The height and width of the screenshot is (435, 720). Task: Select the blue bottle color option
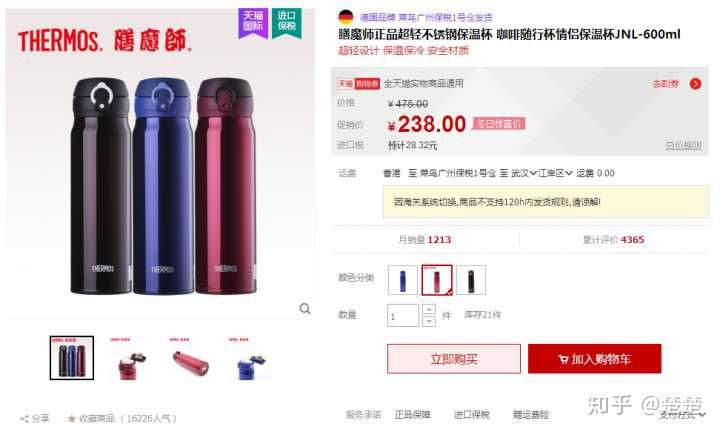click(x=403, y=280)
